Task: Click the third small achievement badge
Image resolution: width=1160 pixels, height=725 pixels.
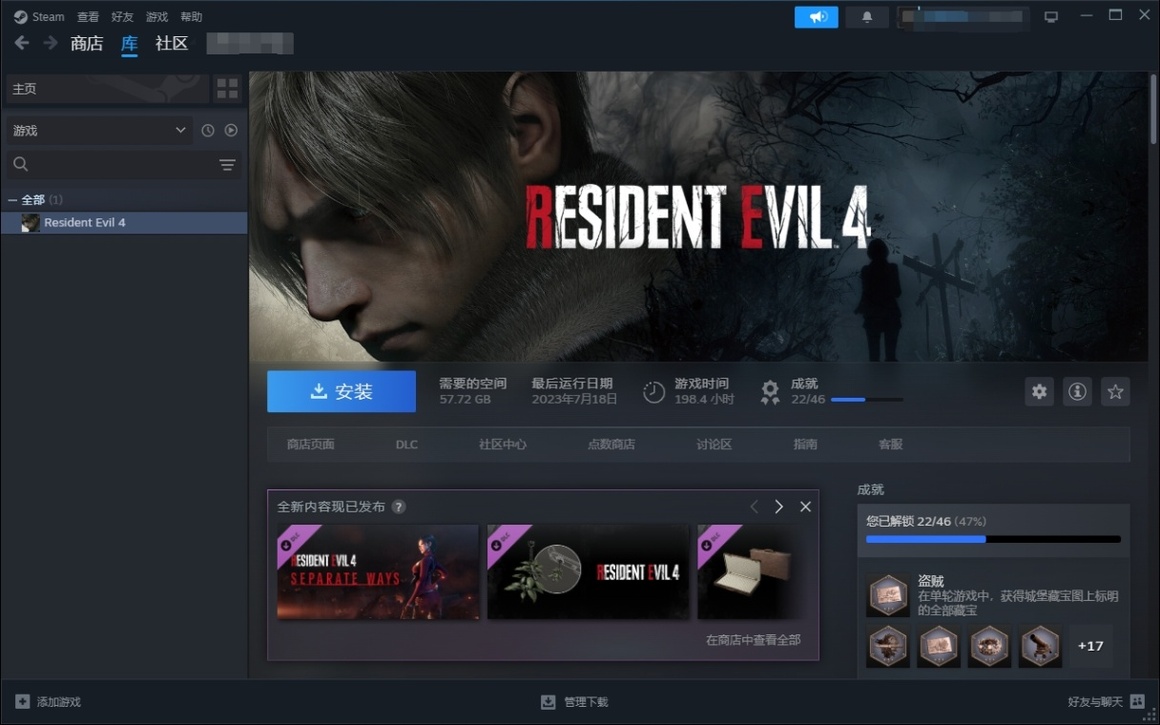Action: [989, 646]
